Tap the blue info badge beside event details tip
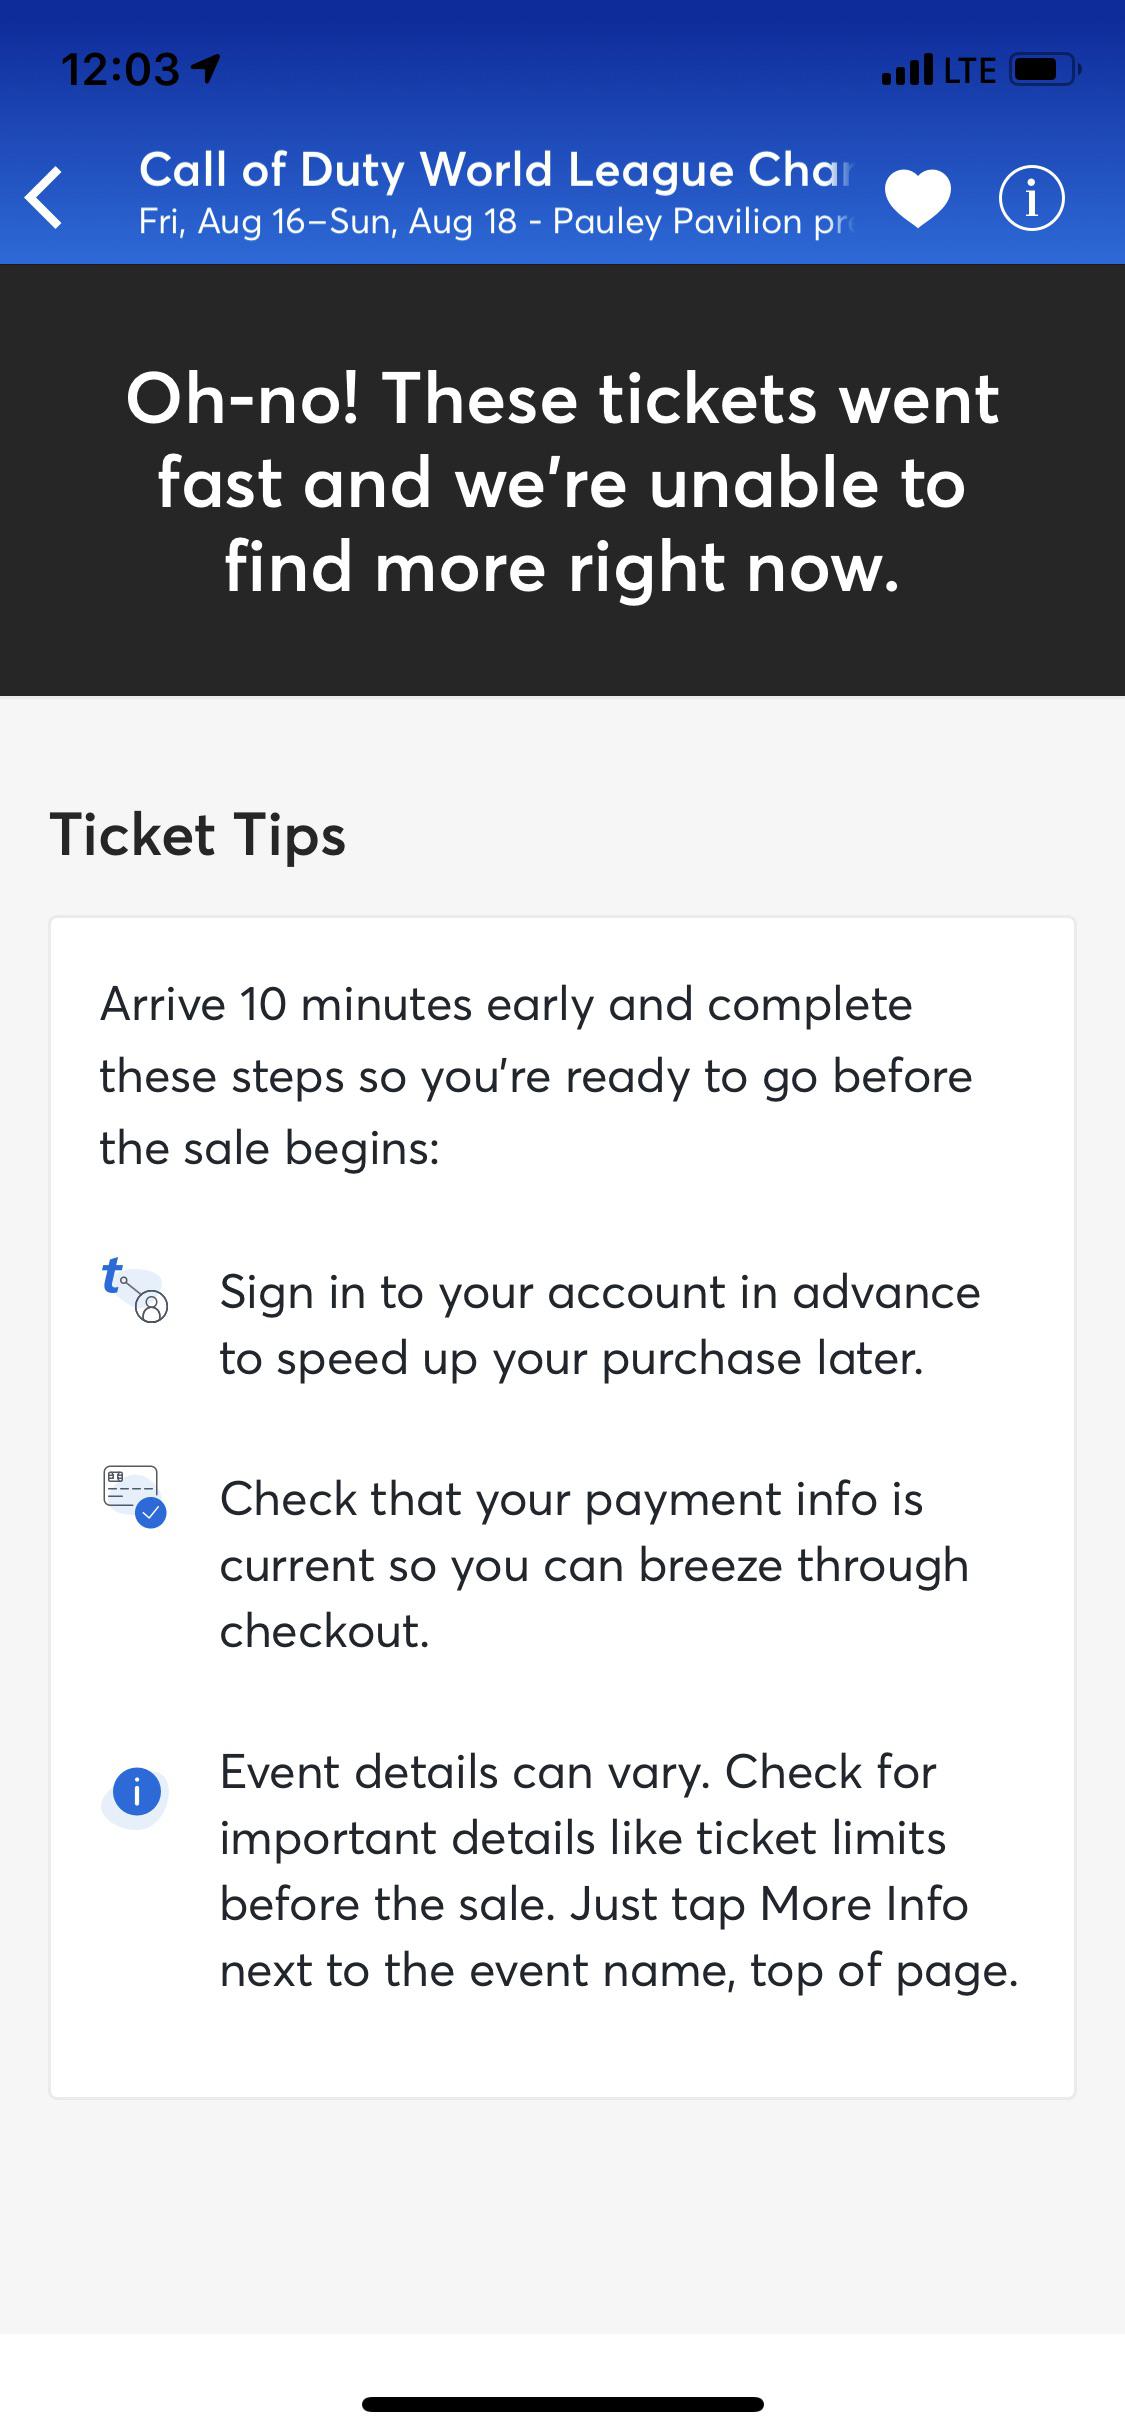The height and width of the screenshot is (2436, 1125). click(x=136, y=1792)
